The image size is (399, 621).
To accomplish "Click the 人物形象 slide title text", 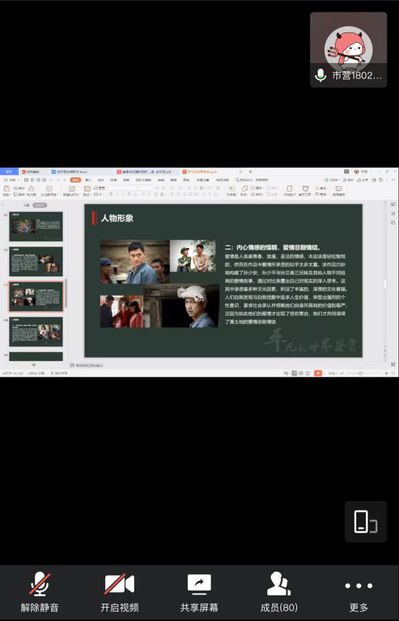I will pos(117,218).
